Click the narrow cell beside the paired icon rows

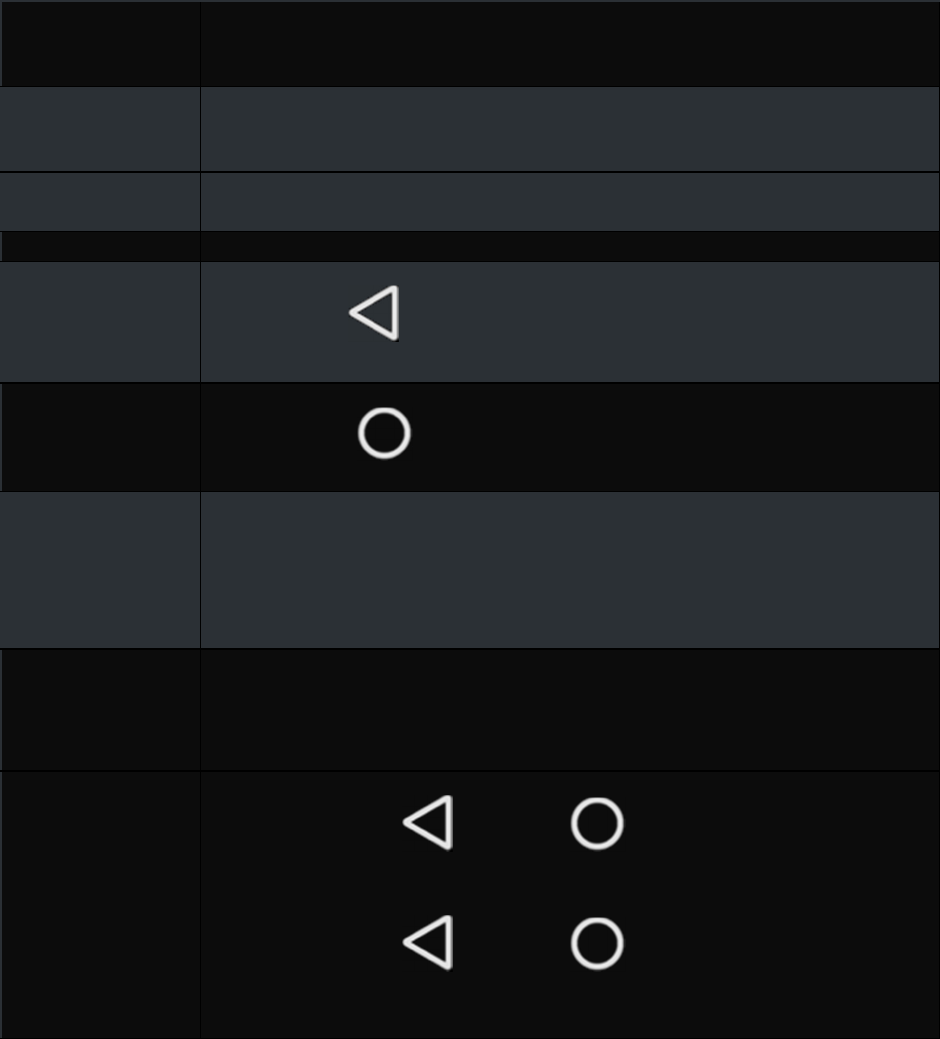point(100,905)
